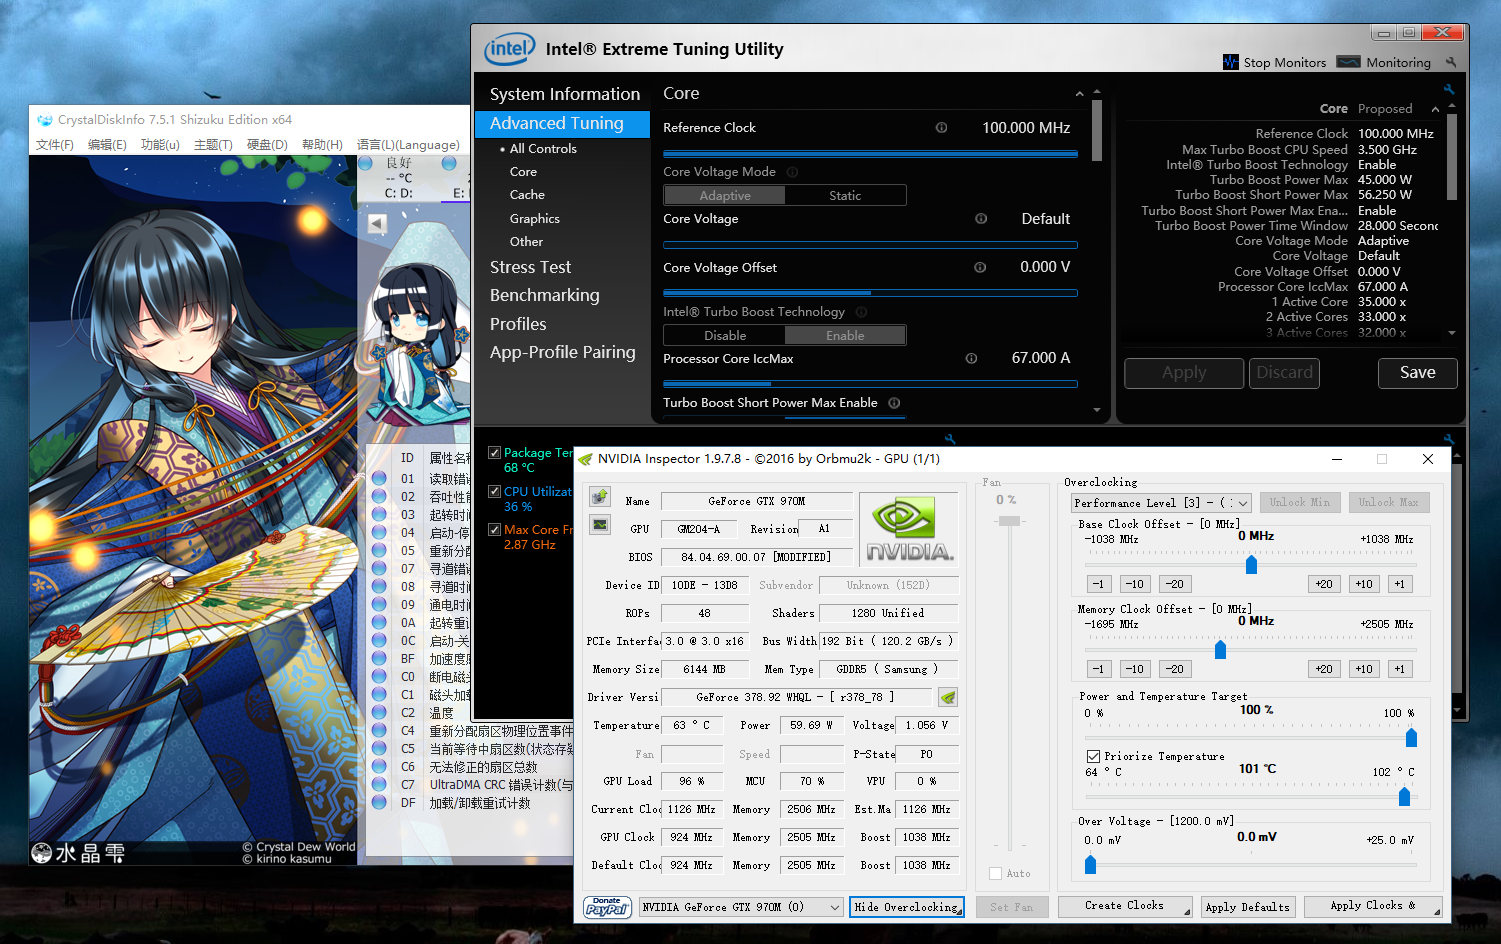Click the NVIDIA logo in Inspector
Image resolution: width=1501 pixels, height=944 pixels.
pos(909,530)
